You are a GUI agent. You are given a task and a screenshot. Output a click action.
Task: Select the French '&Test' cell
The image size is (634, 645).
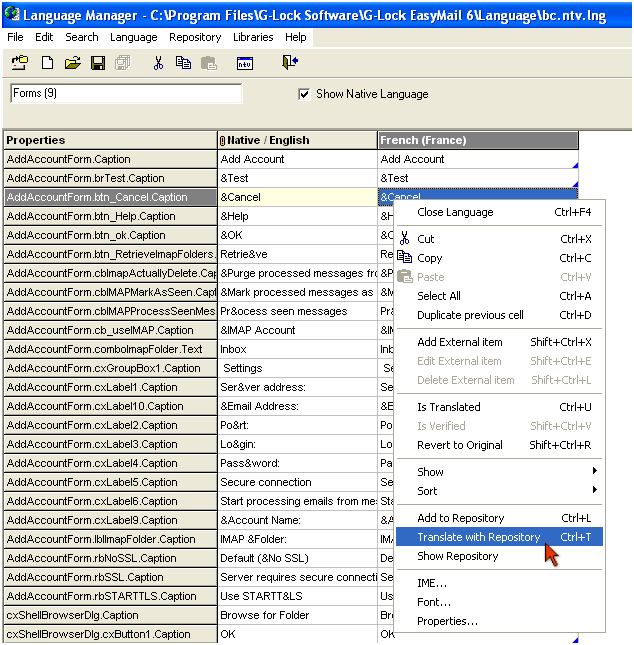click(478, 178)
